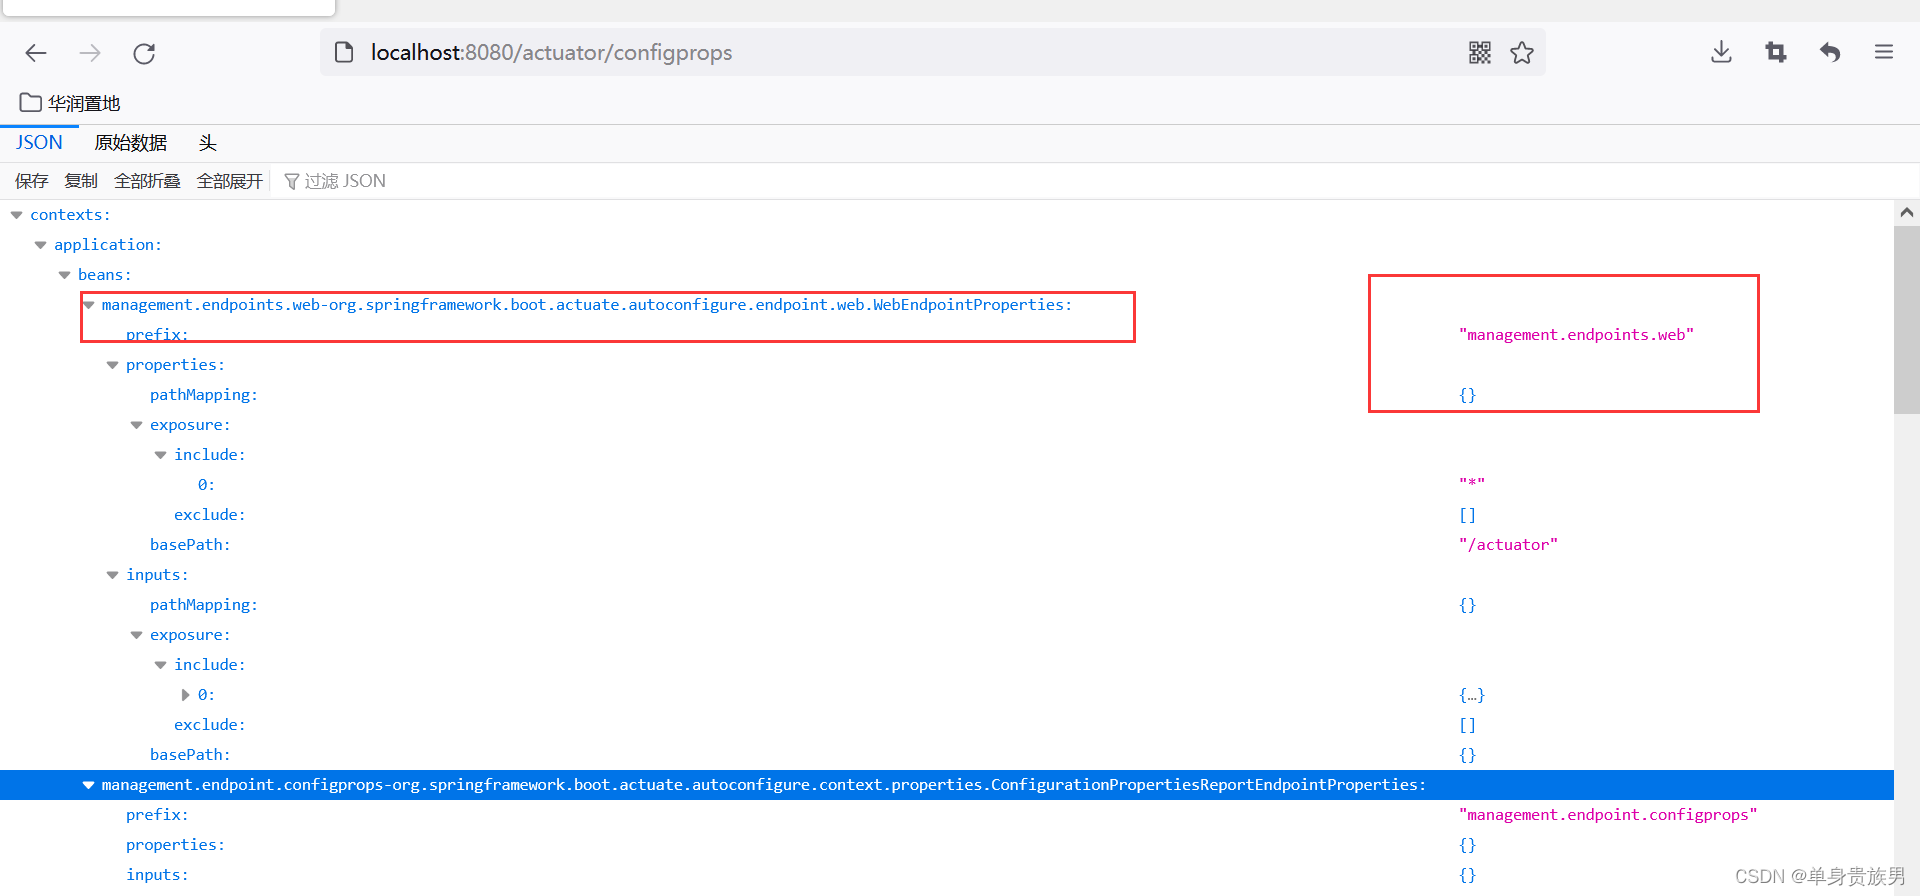The height and width of the screenshot is (896, 1920).
Task: Click the 保存 button
Action: coord(32,181)
